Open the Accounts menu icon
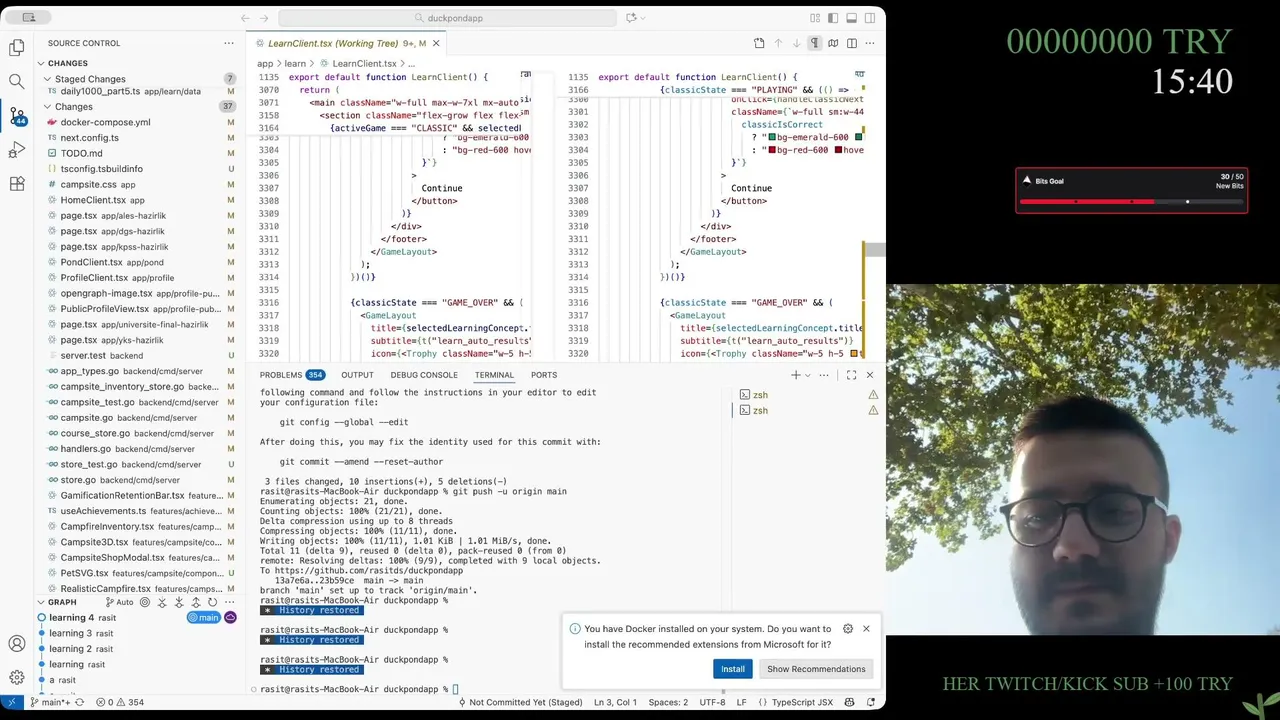This screenshot has height=720, width=1280. tap(17, 644)
